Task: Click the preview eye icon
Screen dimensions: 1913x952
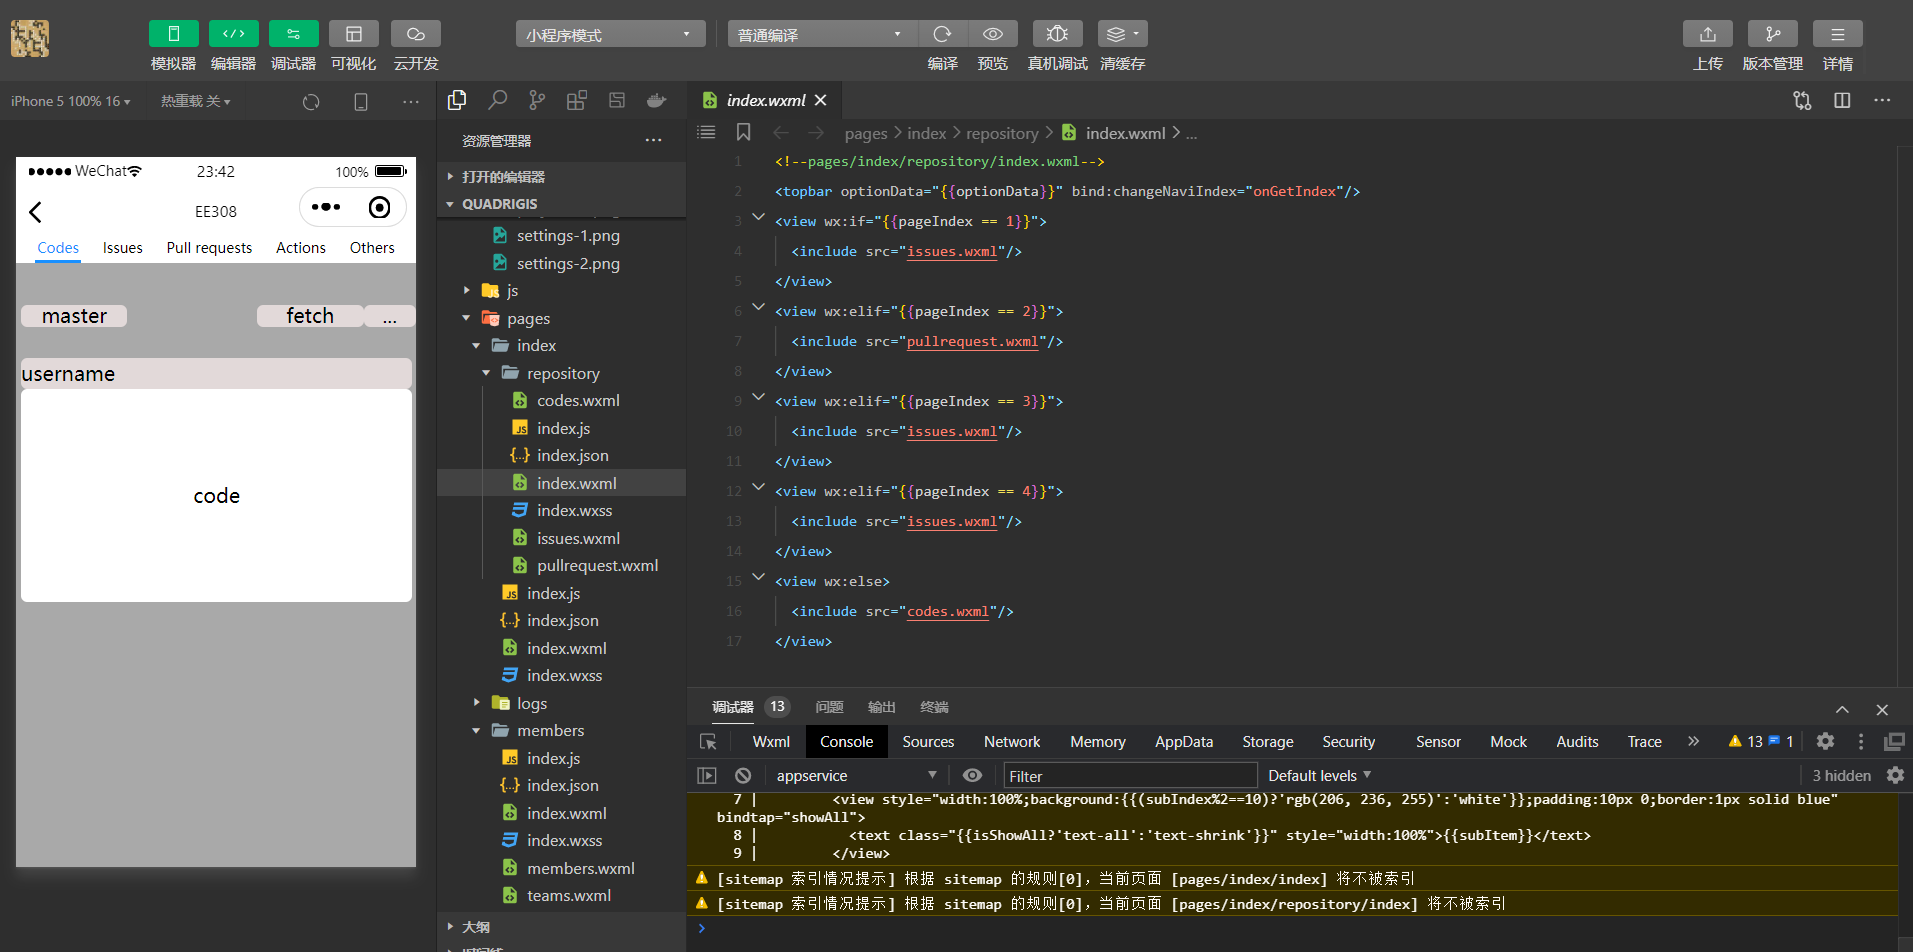Action: [993, 34]
